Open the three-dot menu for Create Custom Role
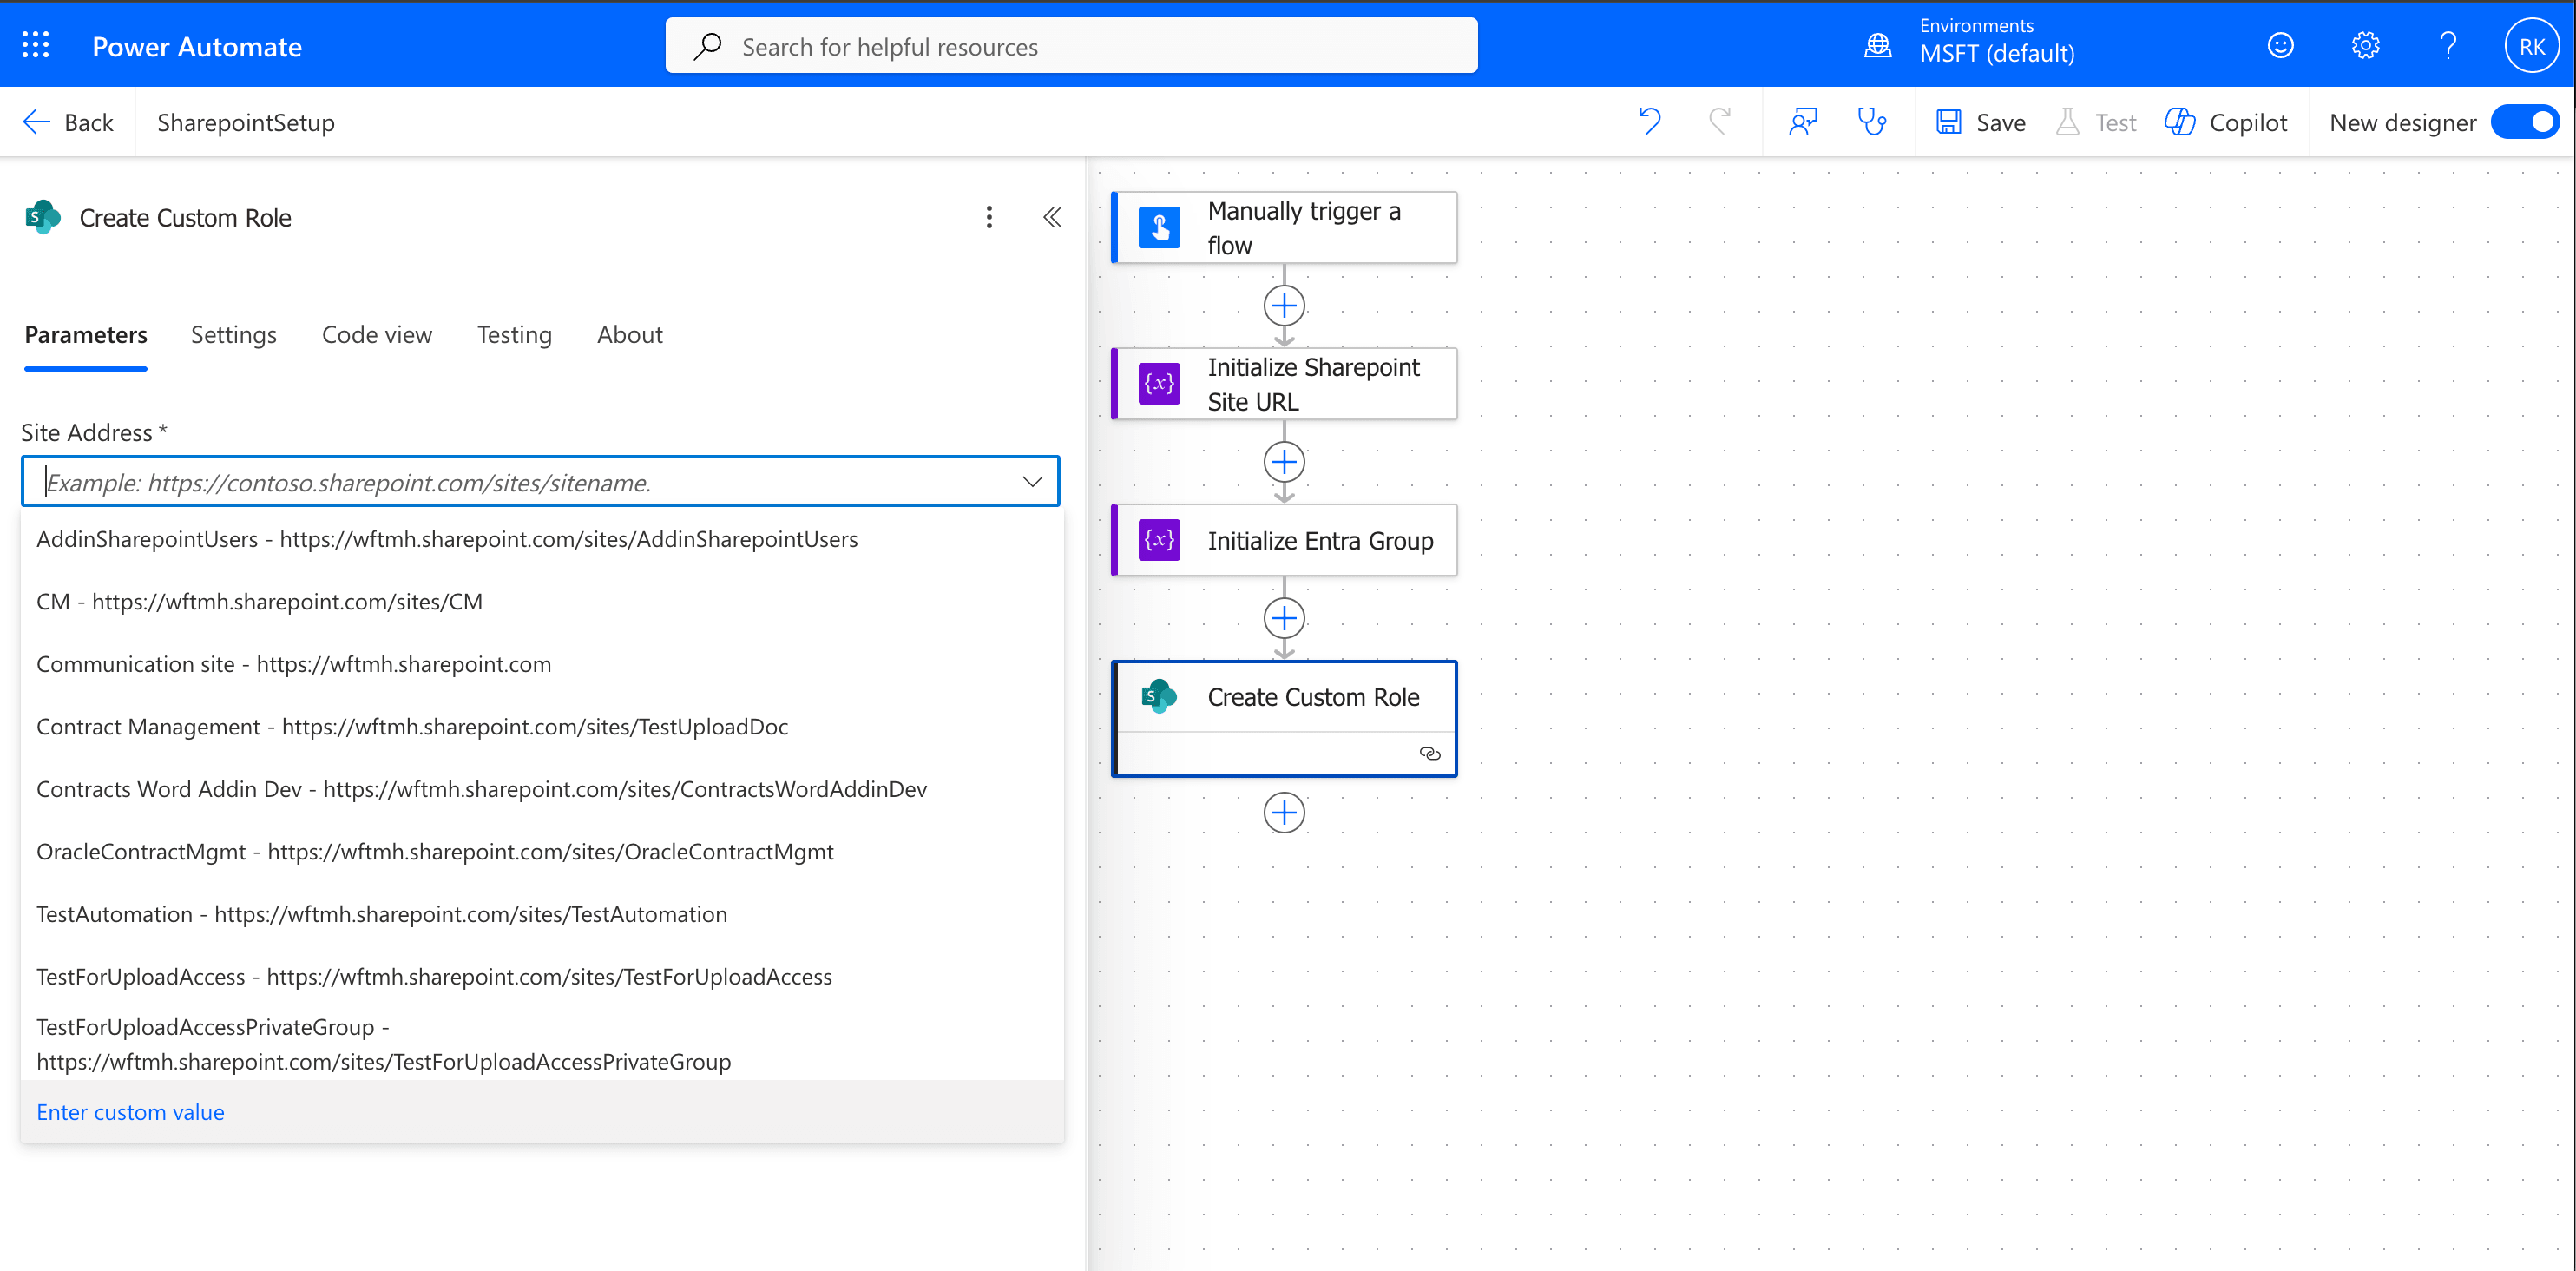This screenshot has width=2576, height=1271. coord(989,218)
